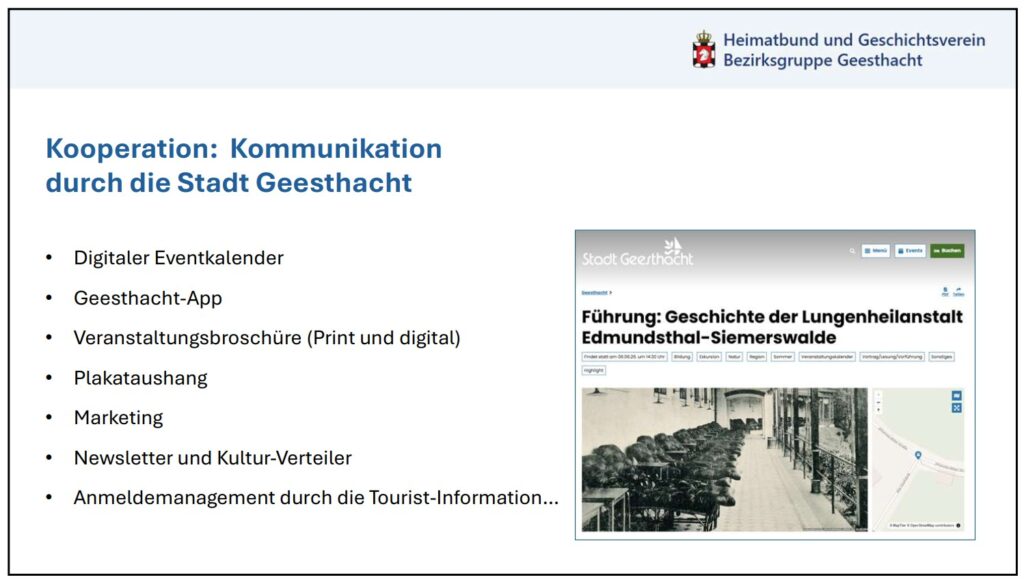Click the Veranstaltungskalender tag

827,357
